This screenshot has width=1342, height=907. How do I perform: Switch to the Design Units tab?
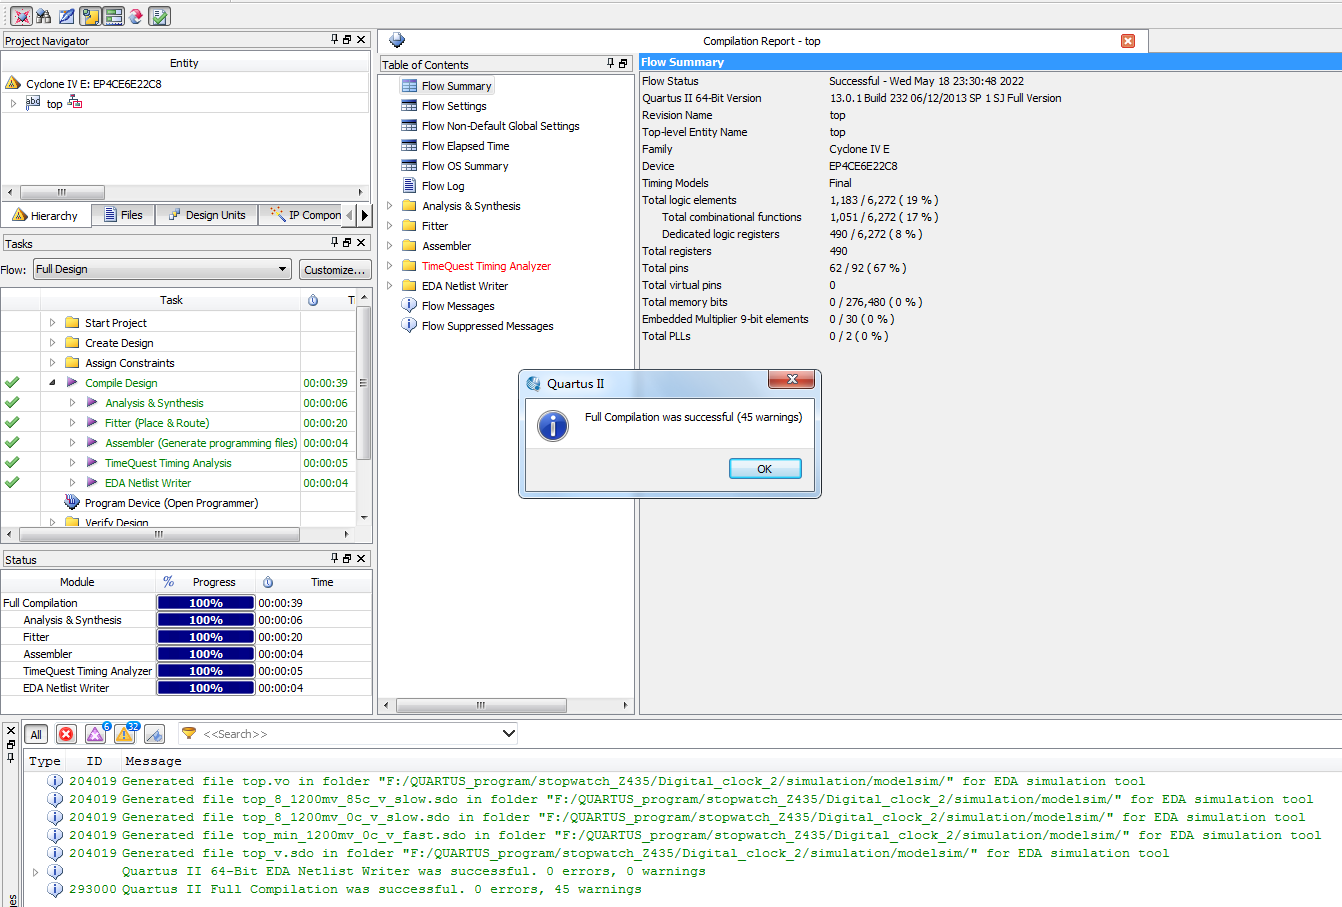click(207, 215)
